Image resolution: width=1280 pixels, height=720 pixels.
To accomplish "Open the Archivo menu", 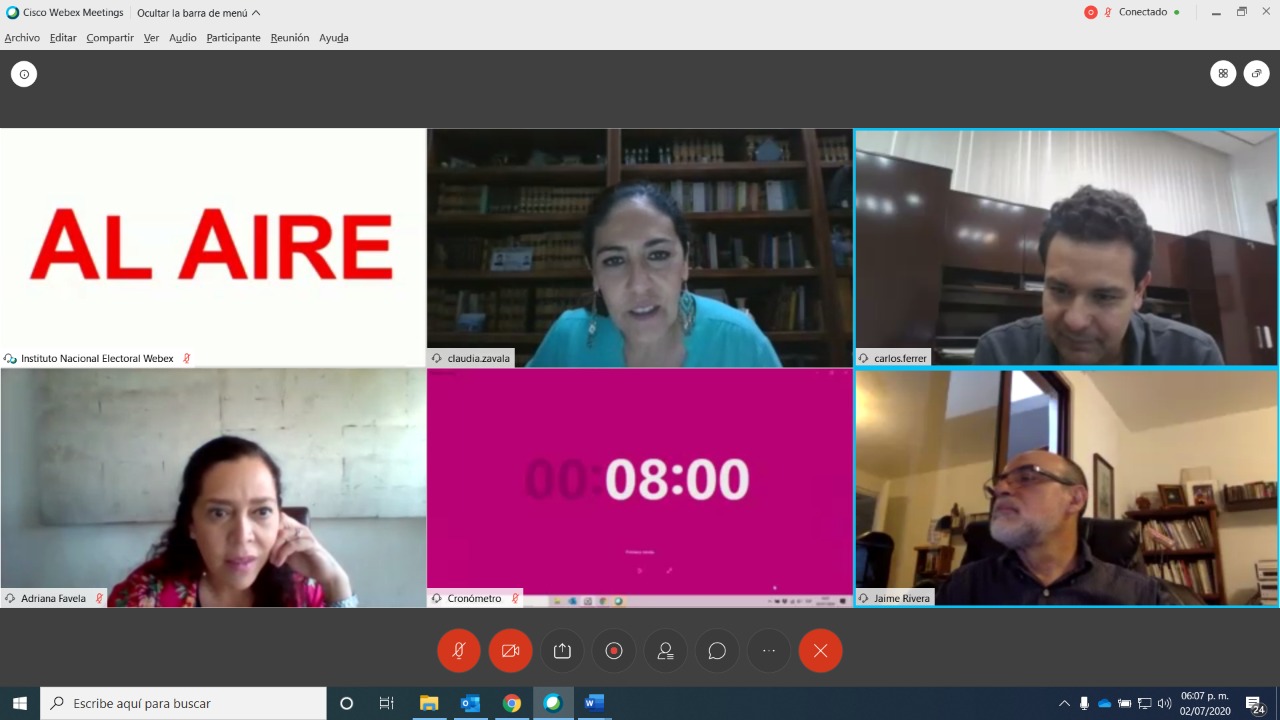I will pos(22,38).
